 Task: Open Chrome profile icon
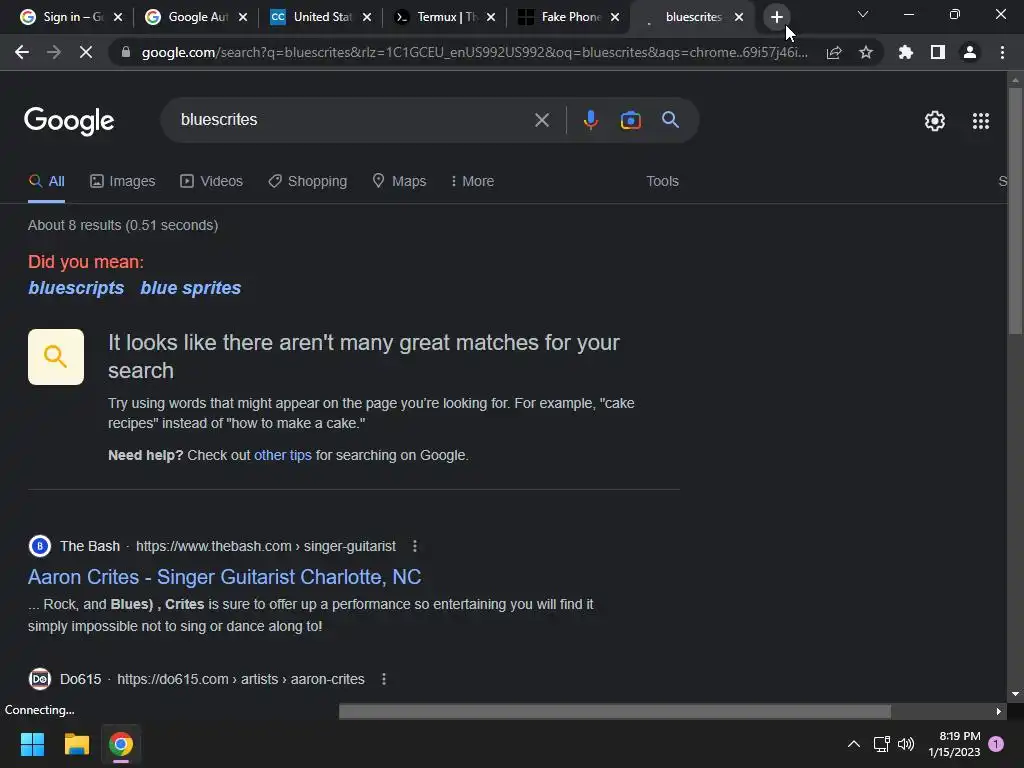970,52
